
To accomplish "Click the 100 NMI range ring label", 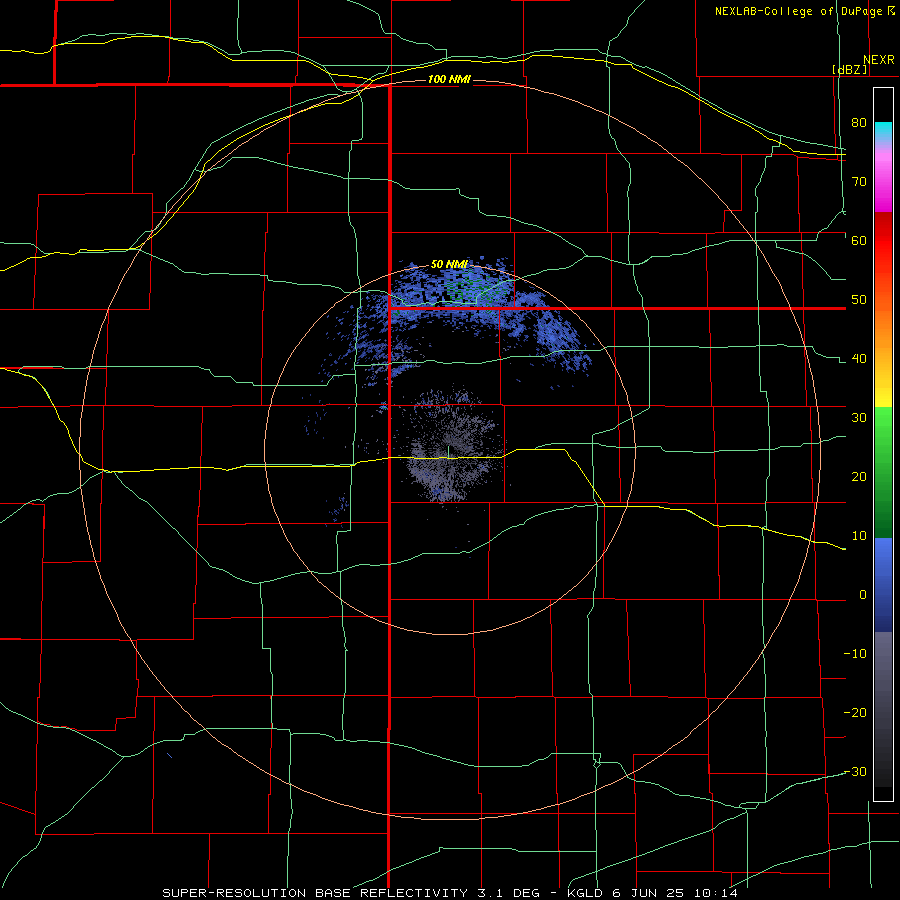I will point(449,79).
